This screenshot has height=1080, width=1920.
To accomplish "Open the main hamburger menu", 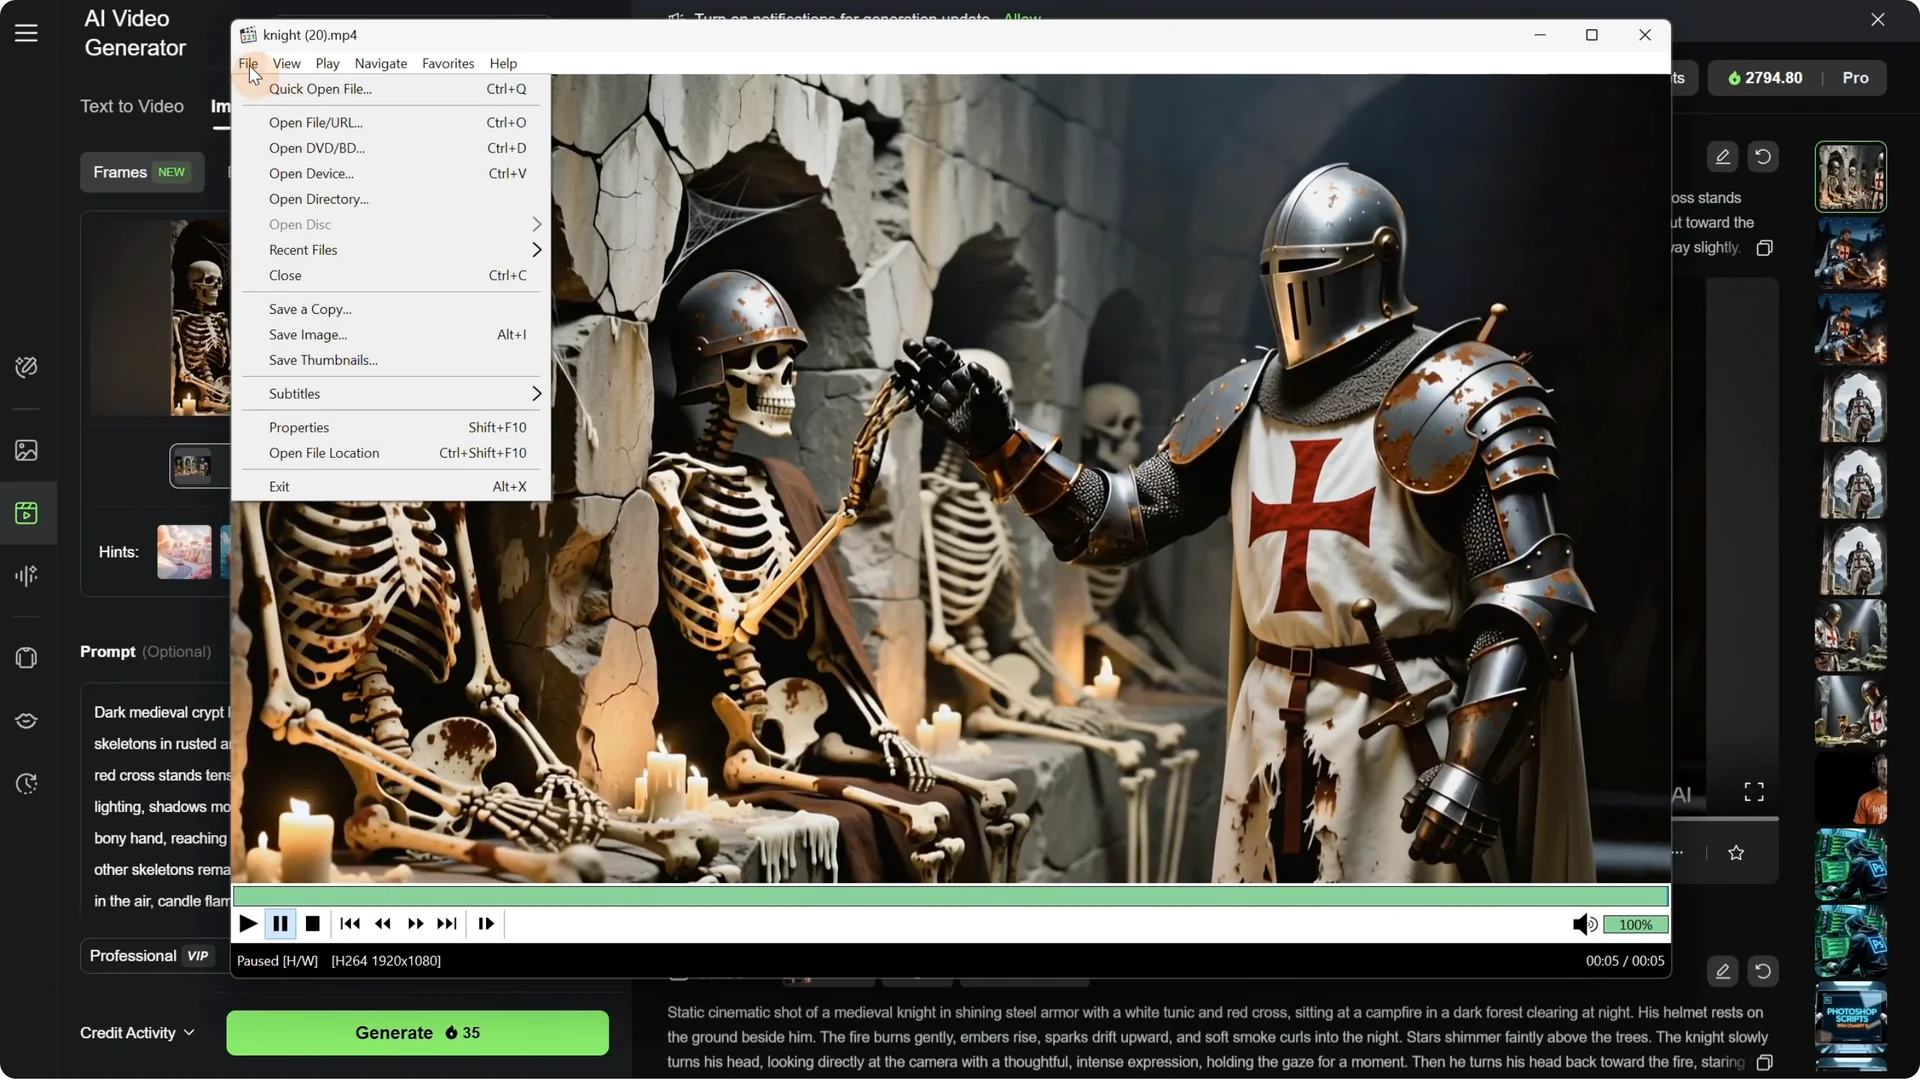I will pos(26,32).
